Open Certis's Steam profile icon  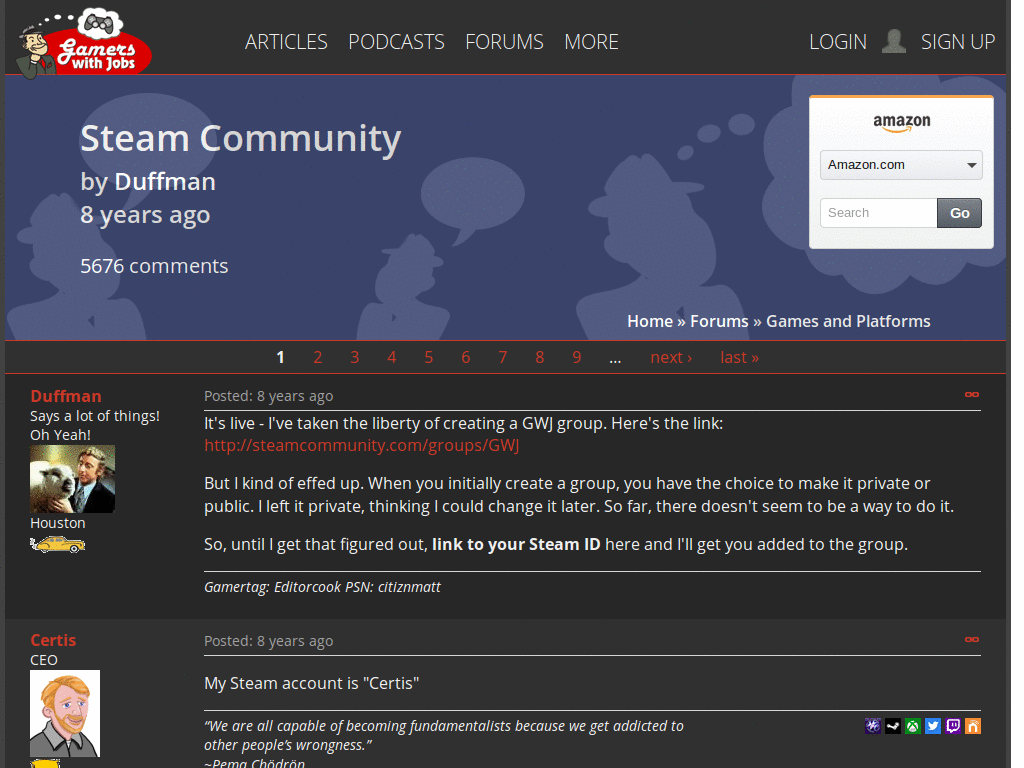pyautogui.click(x=892, y=726)
